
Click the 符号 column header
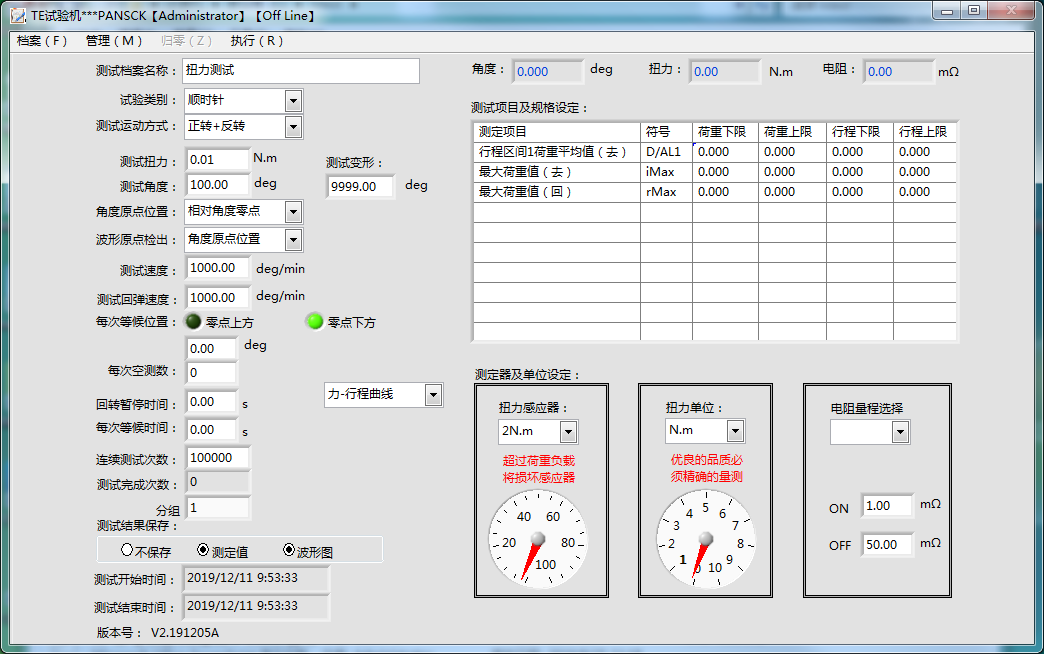tap(666, 132)
